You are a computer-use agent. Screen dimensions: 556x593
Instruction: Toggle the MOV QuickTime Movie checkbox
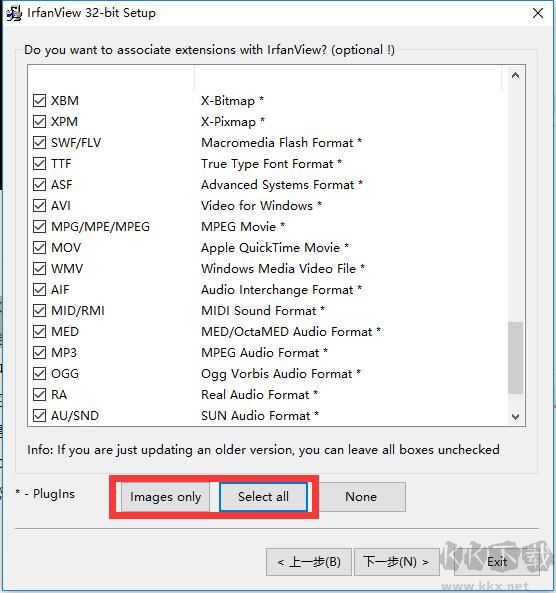point(39,248)
